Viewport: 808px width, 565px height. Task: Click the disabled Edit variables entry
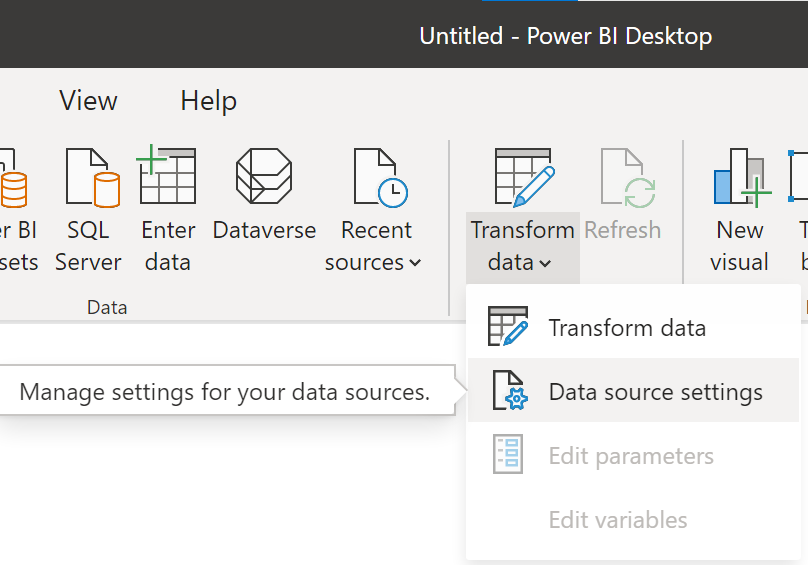(x=633, y=519)
